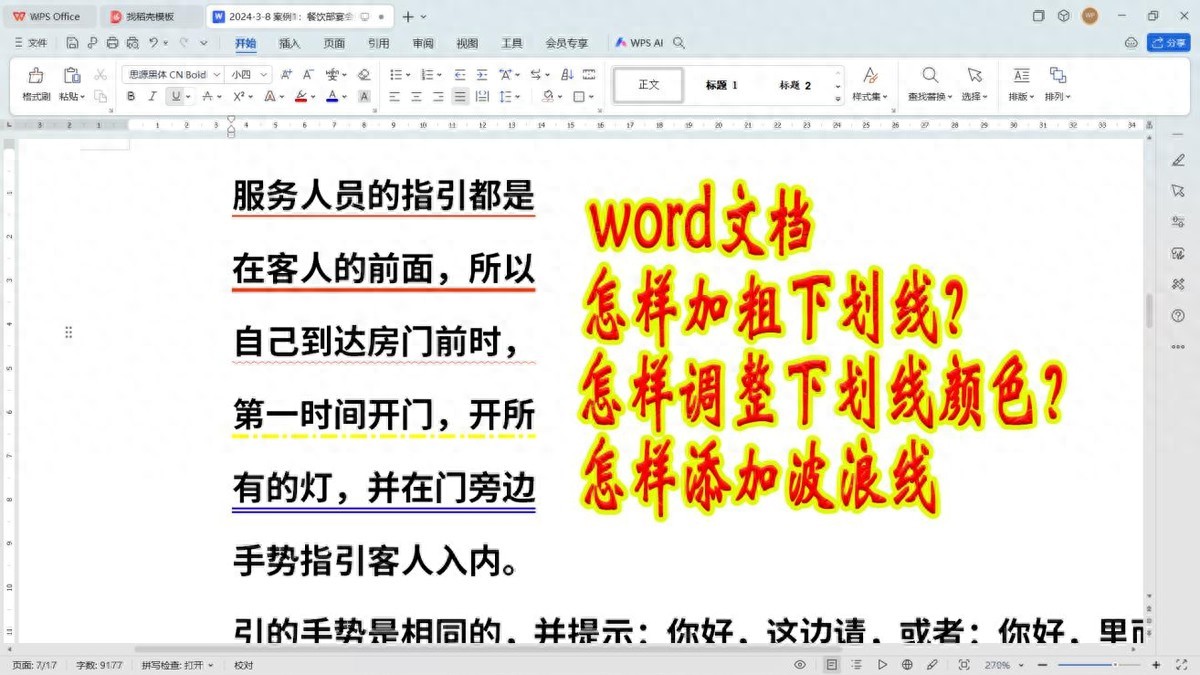This screenshot has height=675, width=1200.
Task: Click the zoom slider in status bar
Action: point(1100,665)
